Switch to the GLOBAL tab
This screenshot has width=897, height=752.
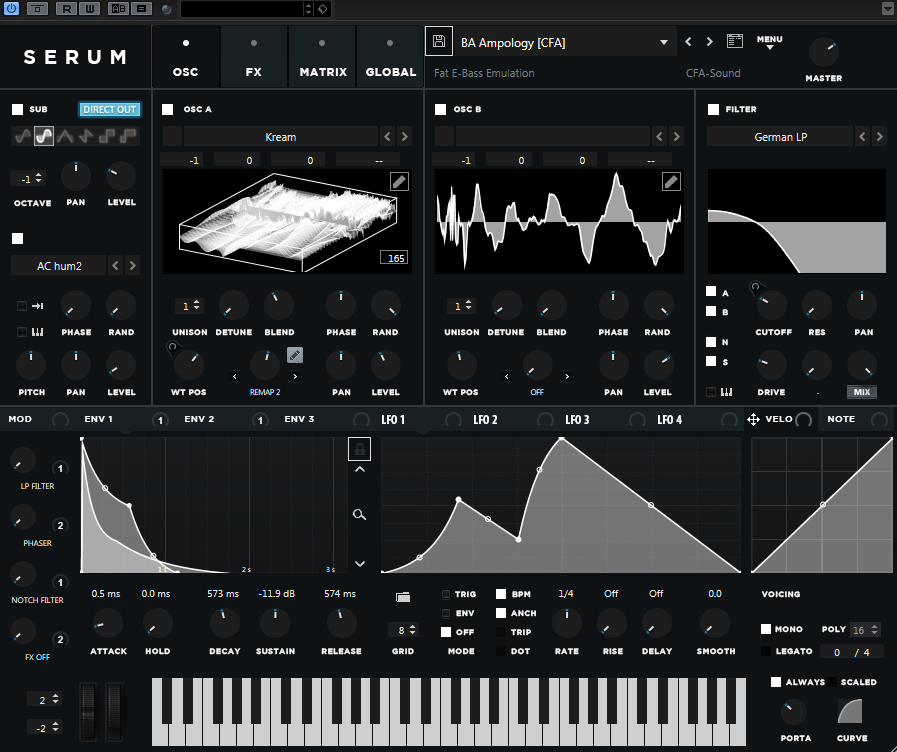click(390, 57)
